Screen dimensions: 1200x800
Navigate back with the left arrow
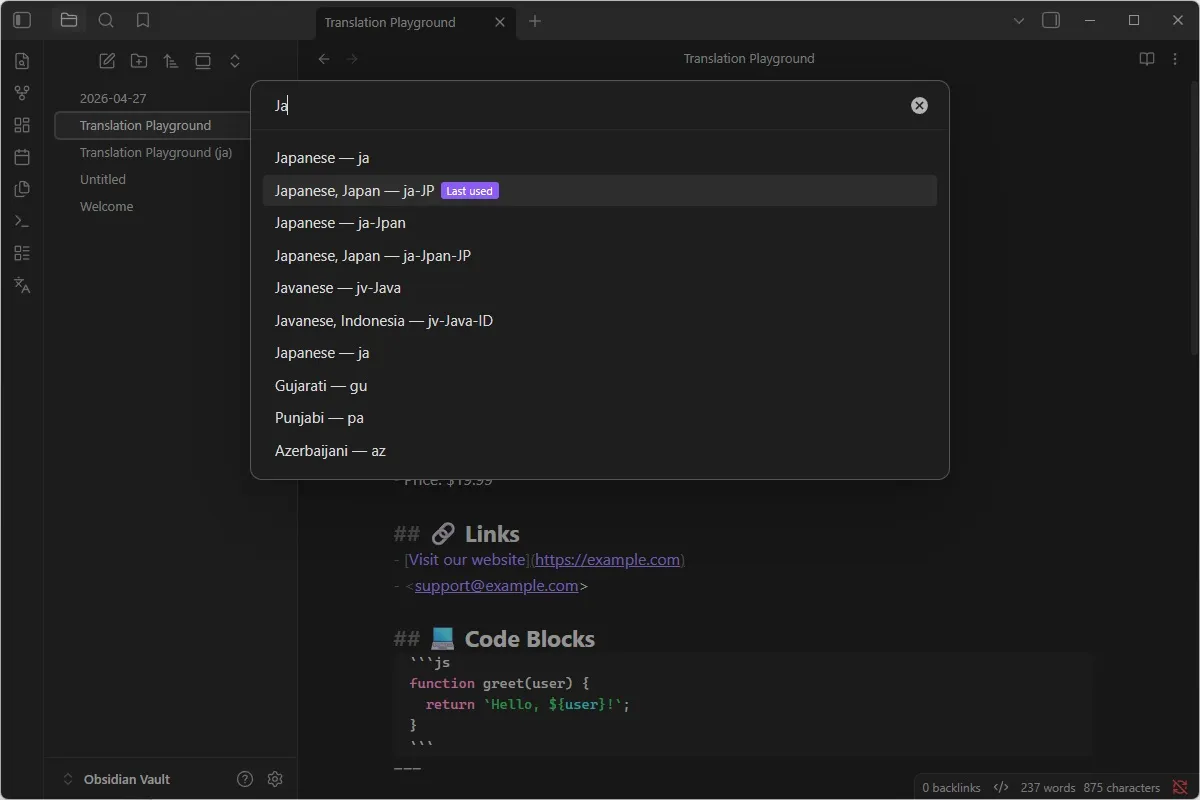pyautogui.click(x=324, y=59)
